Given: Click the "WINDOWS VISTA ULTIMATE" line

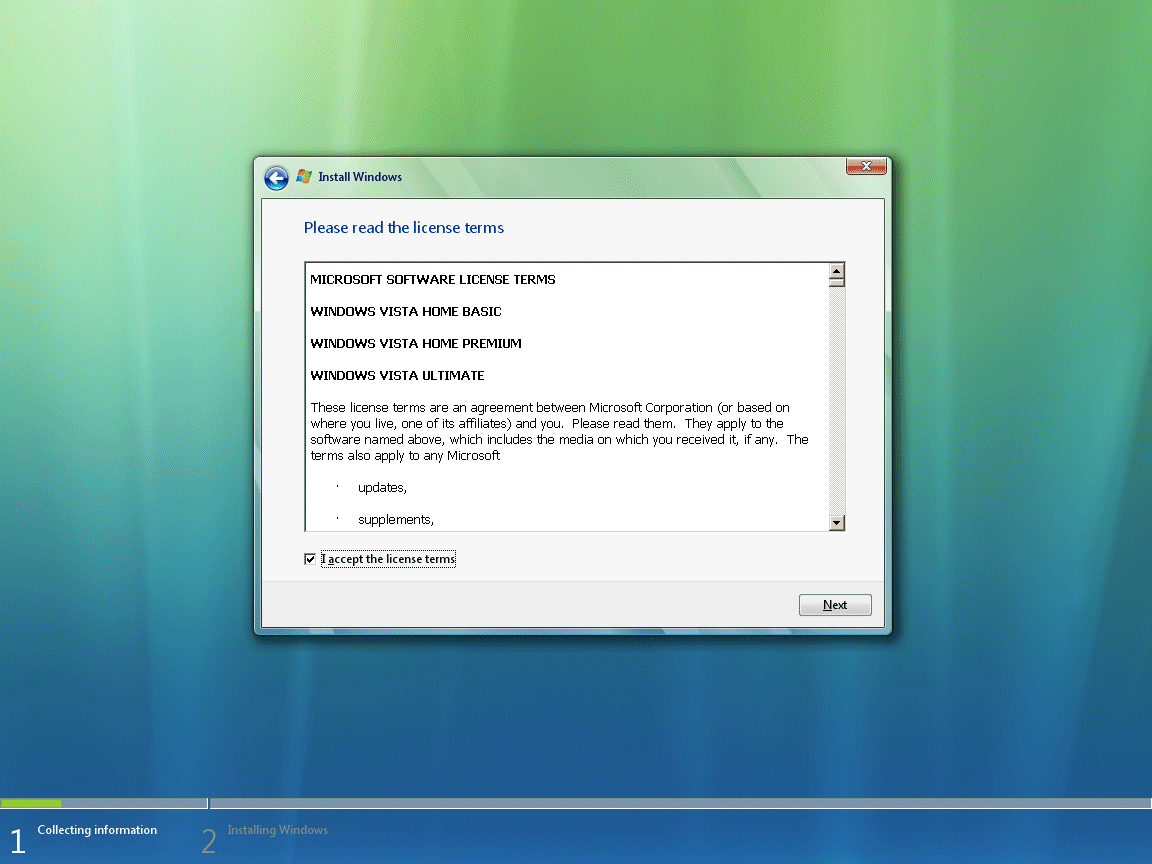Looking at the screenshot, I should click(x=397, y=376).
